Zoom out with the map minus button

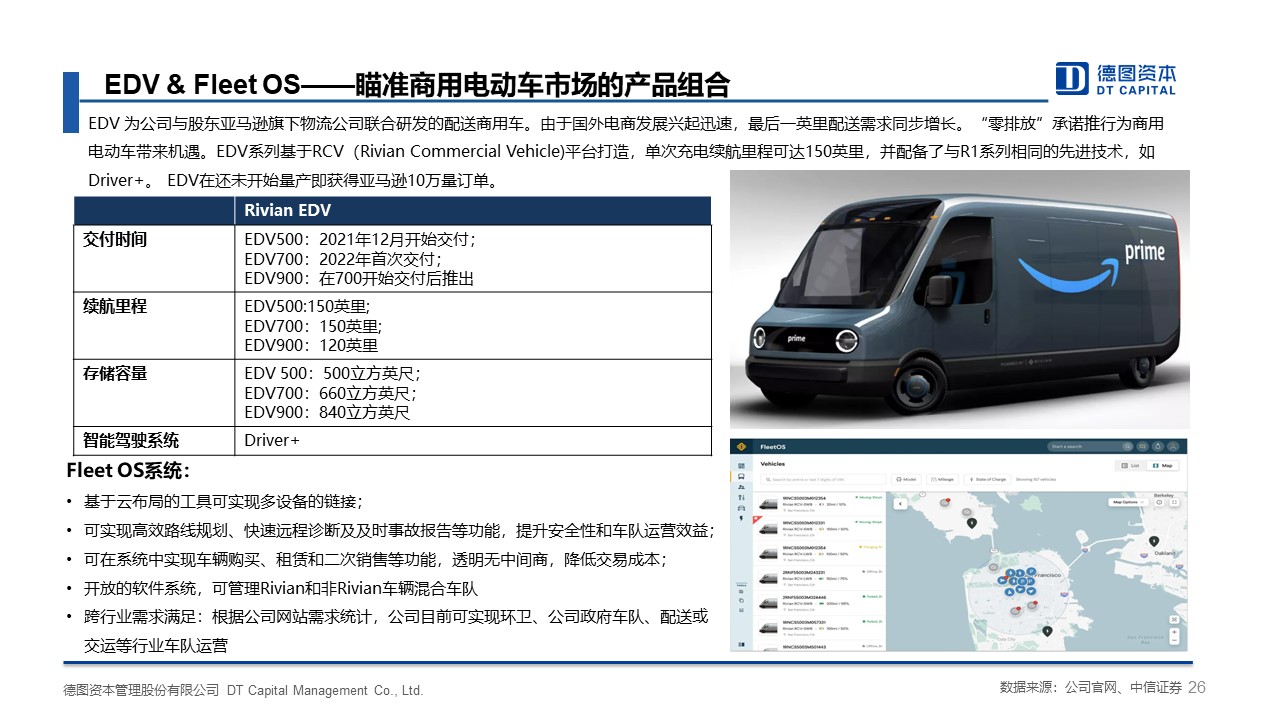coord(1174,640)
